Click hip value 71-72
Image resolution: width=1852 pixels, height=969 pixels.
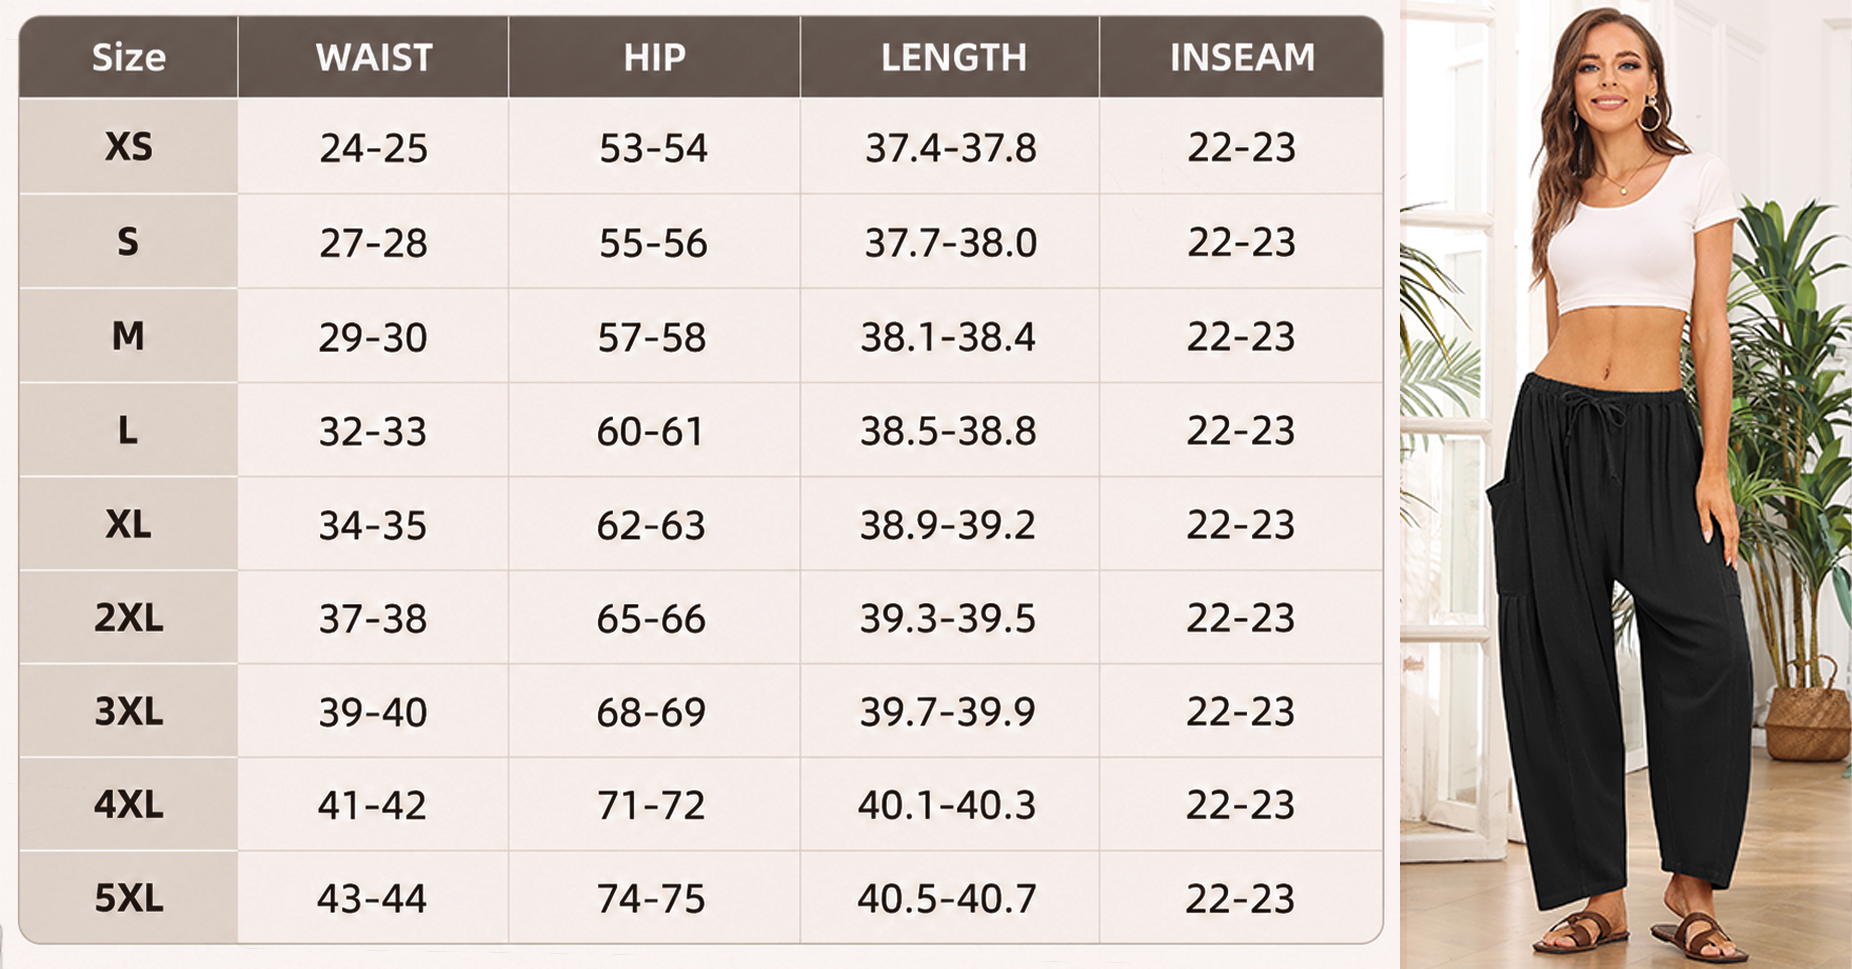[651, 805]
